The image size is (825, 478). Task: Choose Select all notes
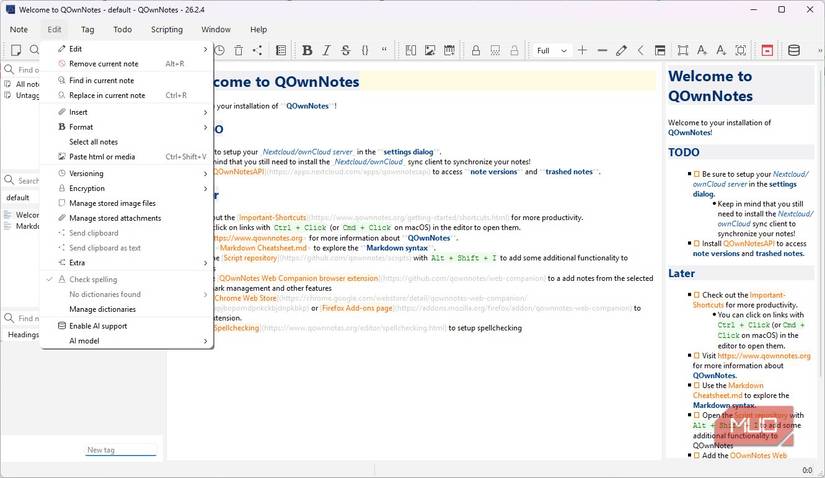126,142
